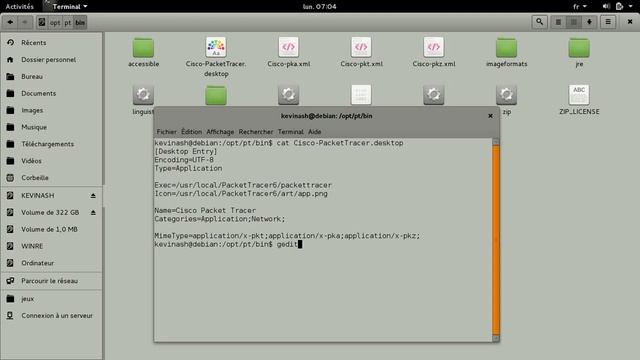Go back with the file manager back arrow
The height and width of the screenshot is (360, 640).
(x=10, y=22)
